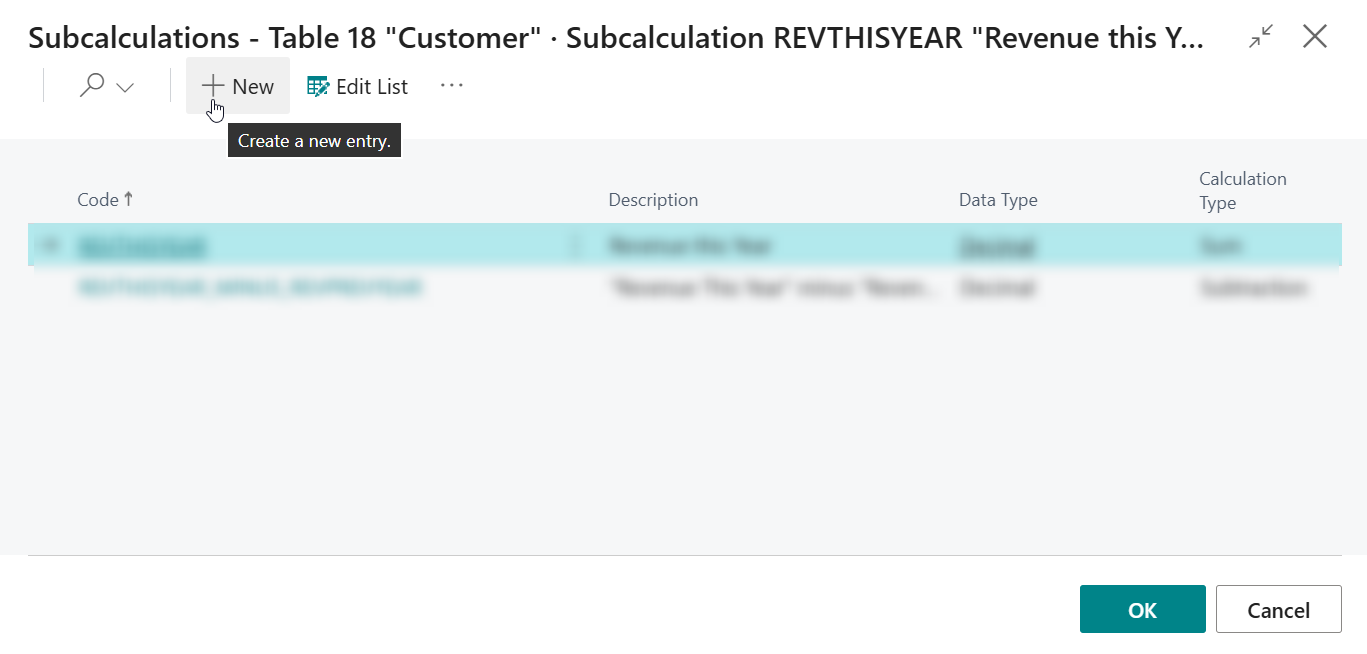Click the Data Type column header
The image size is (1367, 654).
998,200
